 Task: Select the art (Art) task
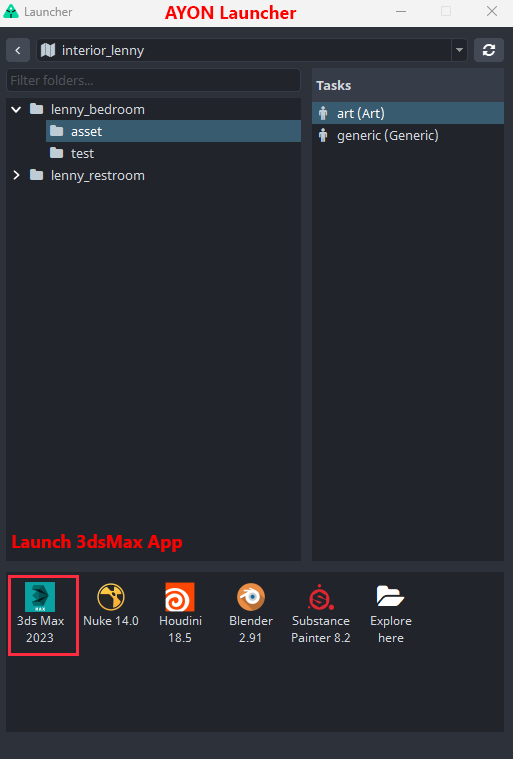[x=408, y=113]
